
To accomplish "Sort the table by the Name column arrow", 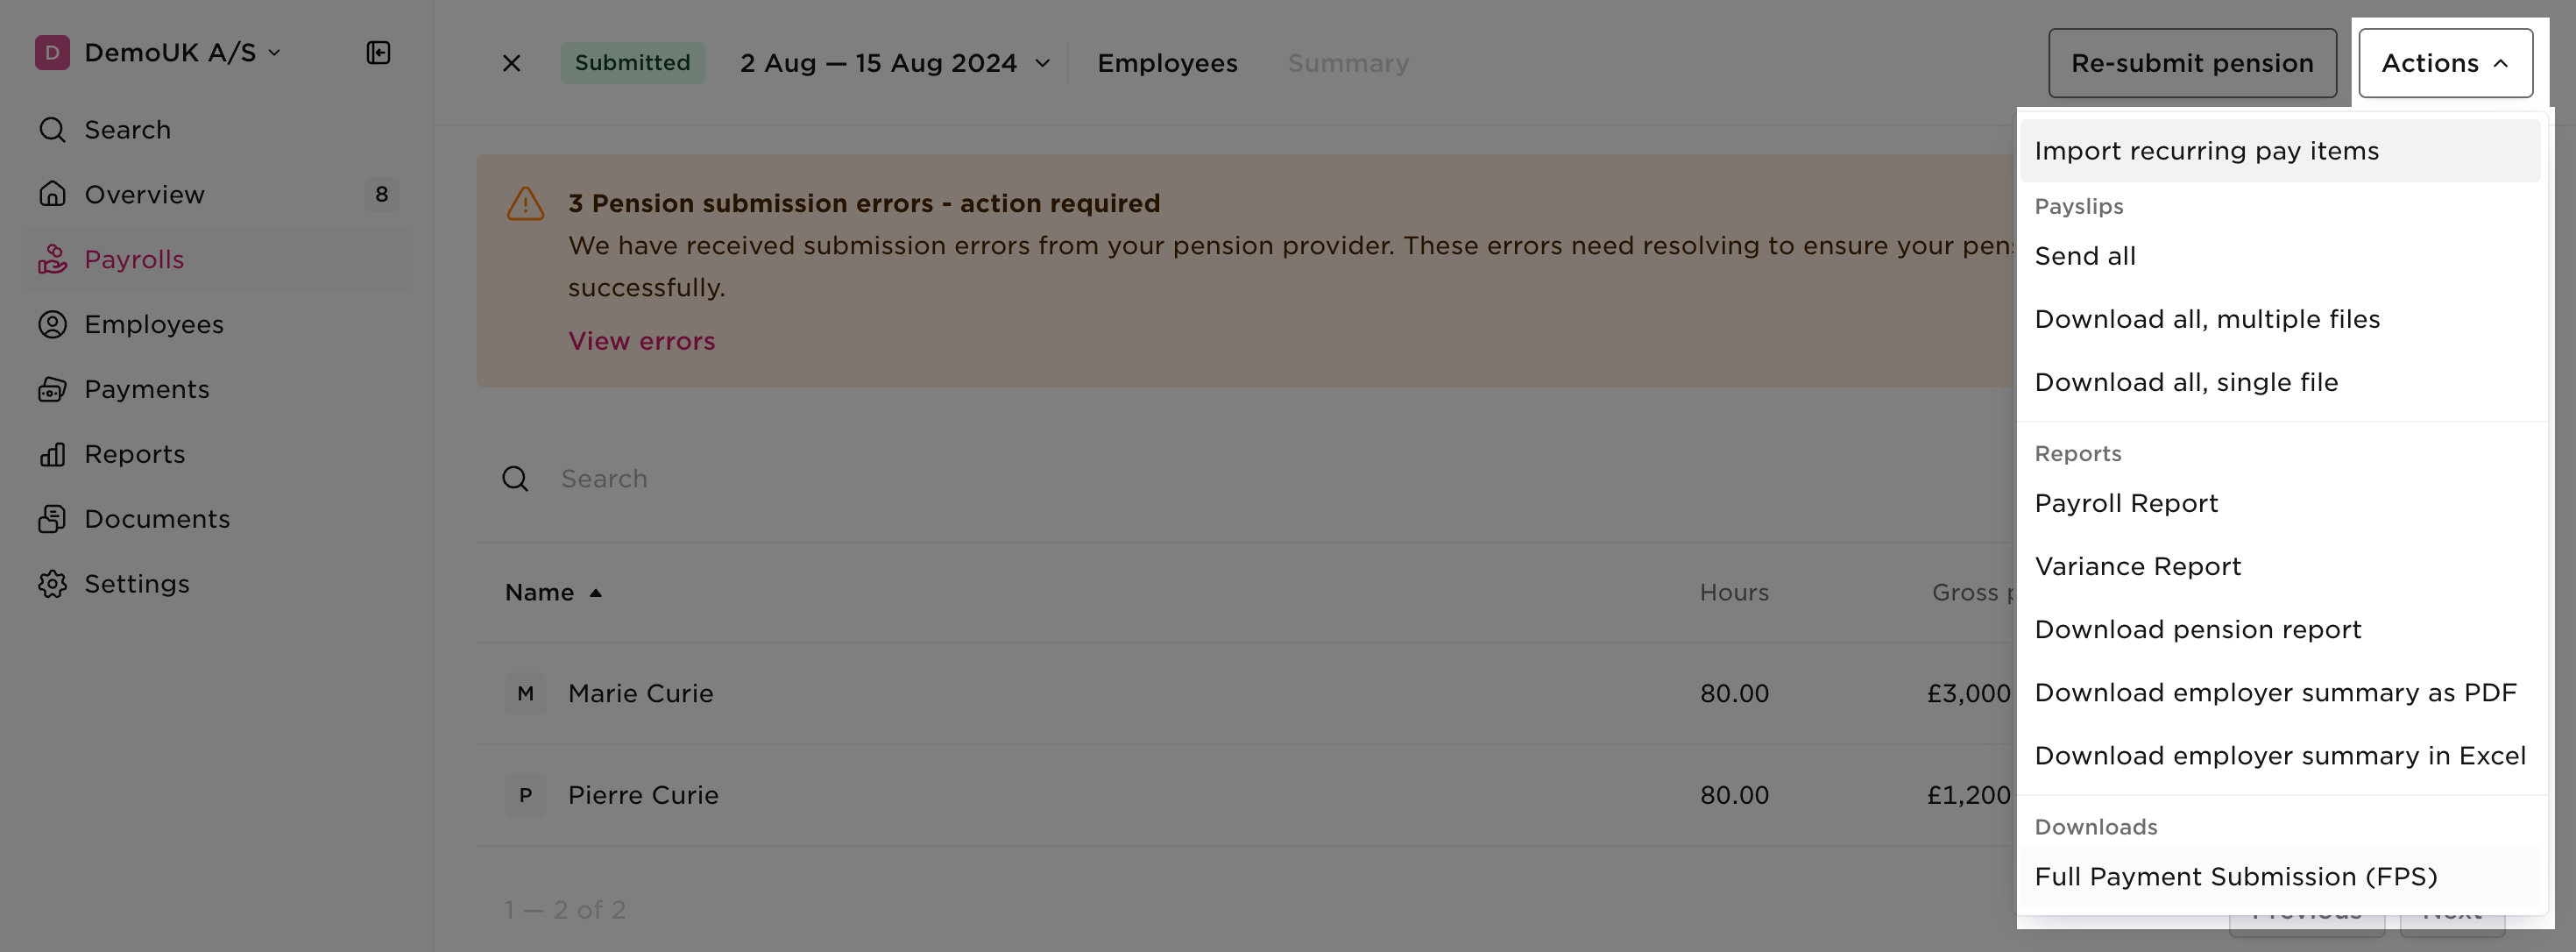I will tap(595, 593).
